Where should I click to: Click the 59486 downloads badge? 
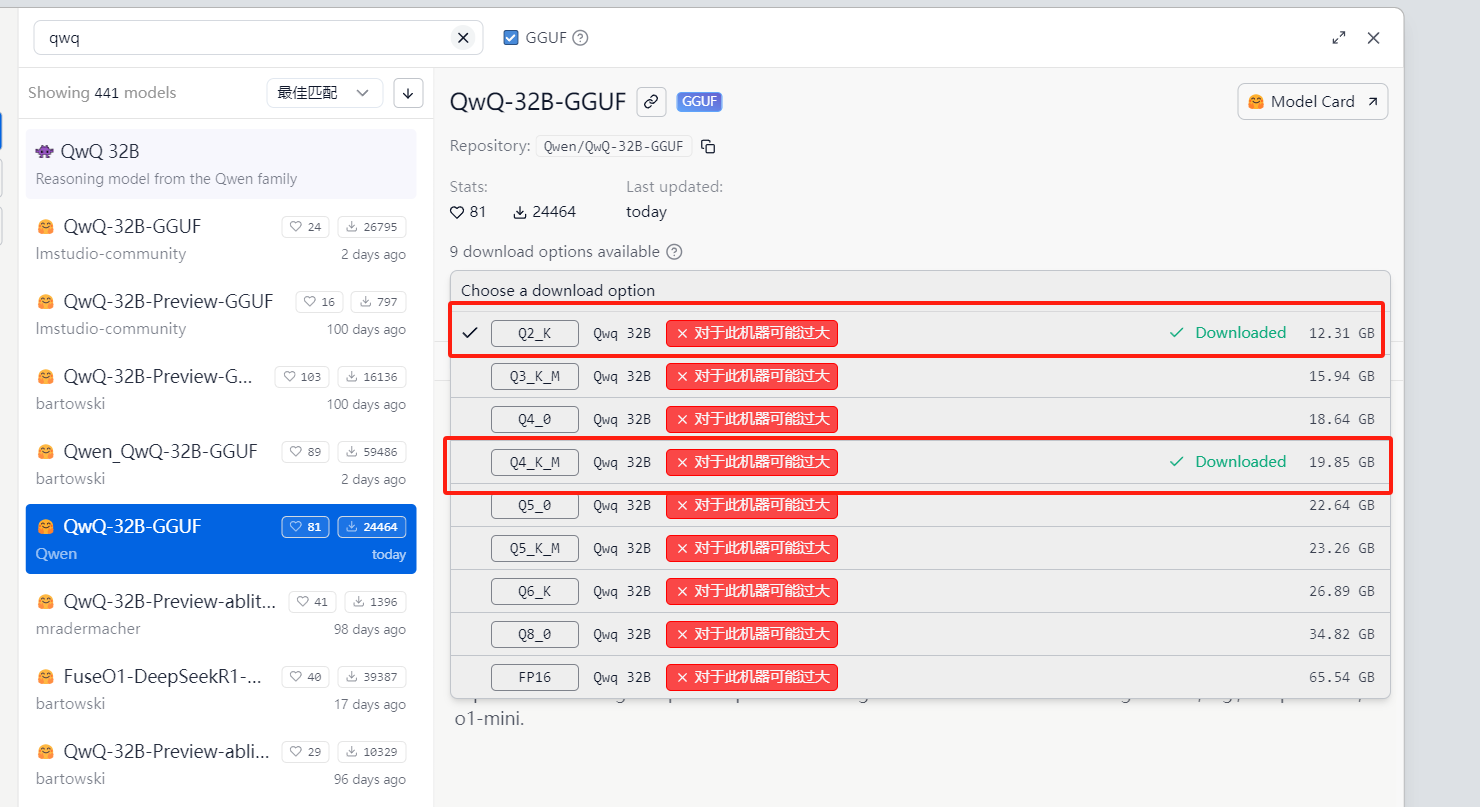(x=371, y=452)
